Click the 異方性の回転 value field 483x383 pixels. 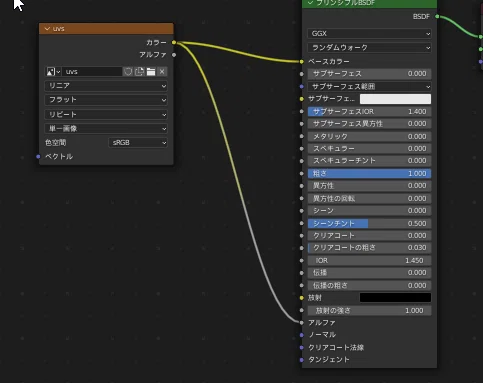pyautogui.click(x=369, y=198)
